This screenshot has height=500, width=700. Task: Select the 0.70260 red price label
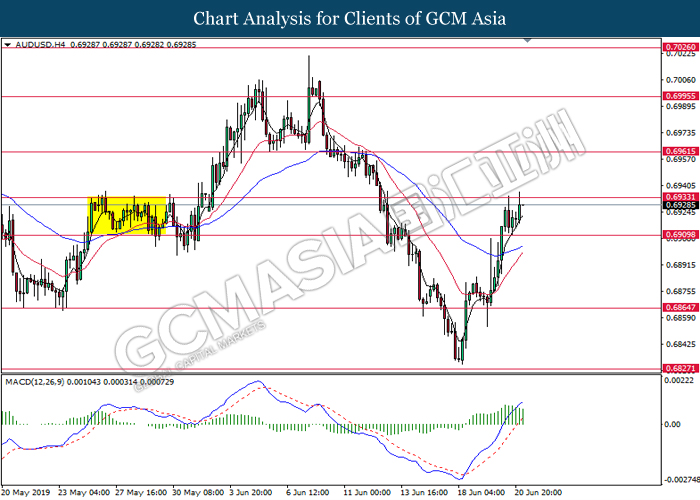pyautogui.click(x=680, y=47)
